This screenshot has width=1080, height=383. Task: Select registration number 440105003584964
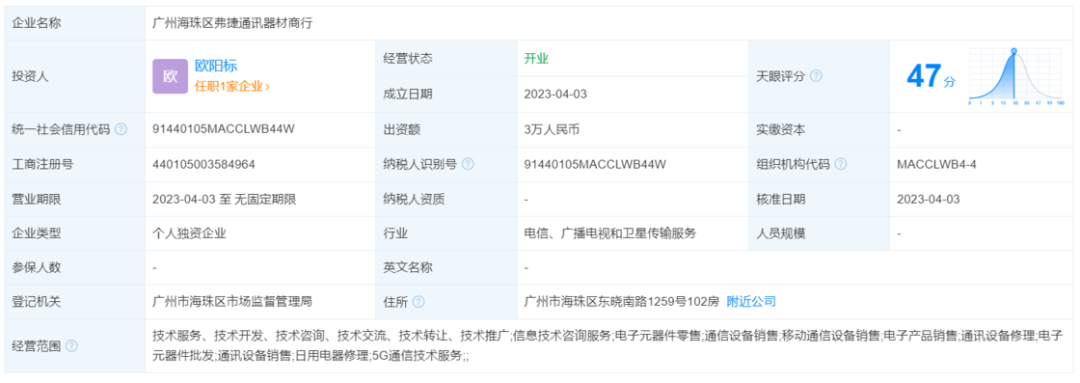point(205,164)
